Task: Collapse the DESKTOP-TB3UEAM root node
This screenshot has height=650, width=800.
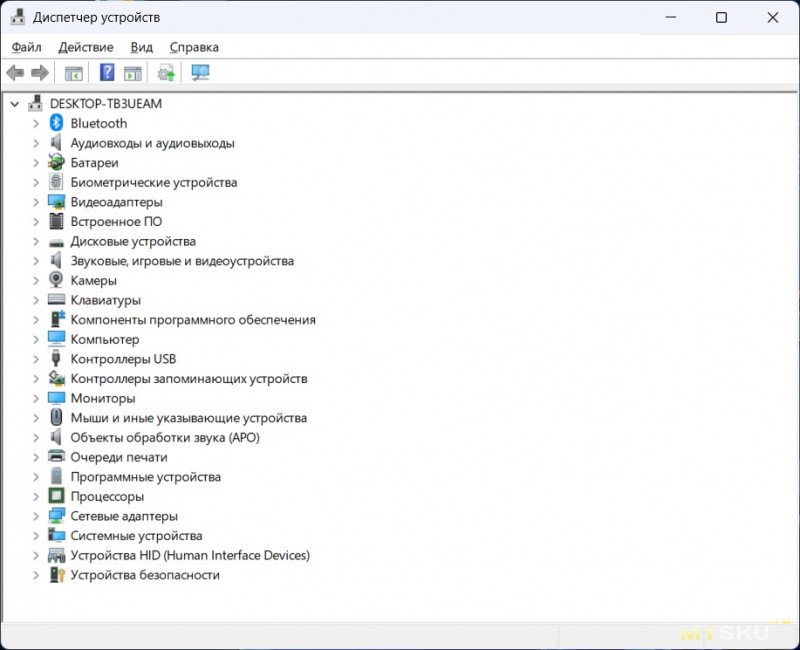Action: 15,103
